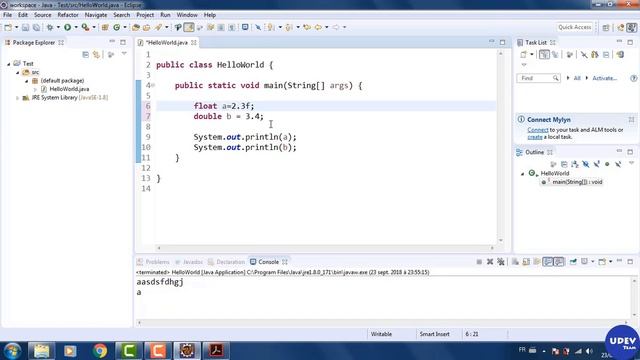Open the Source menu

click(x=42, y=15)
